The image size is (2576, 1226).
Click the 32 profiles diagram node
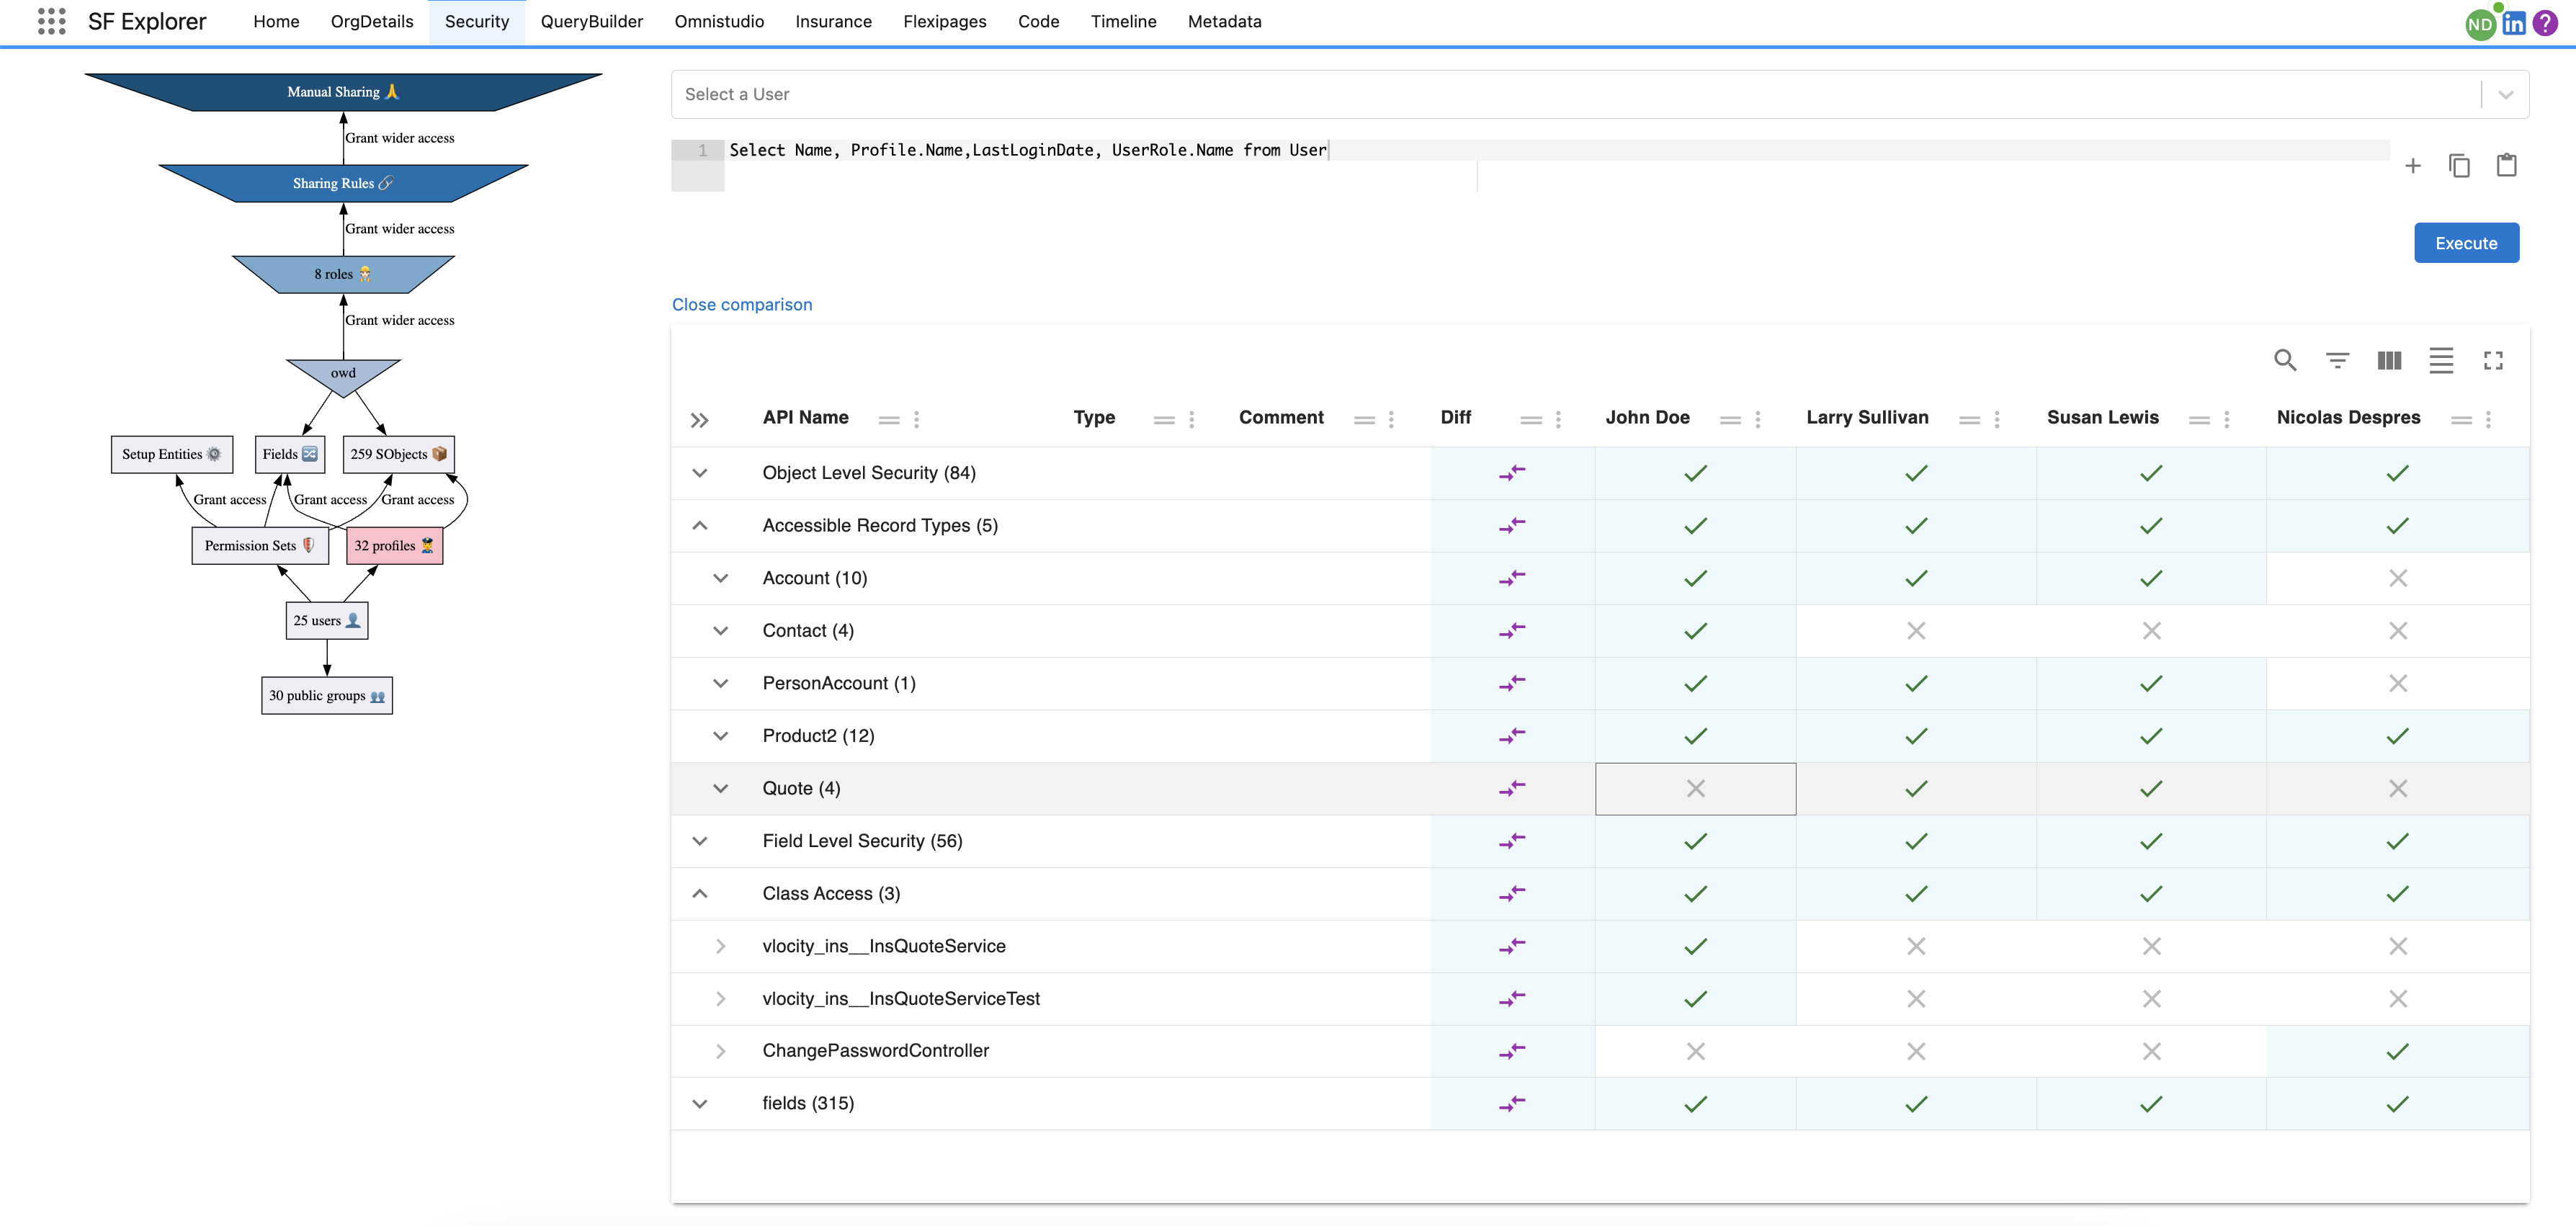[x=395, y=546]
